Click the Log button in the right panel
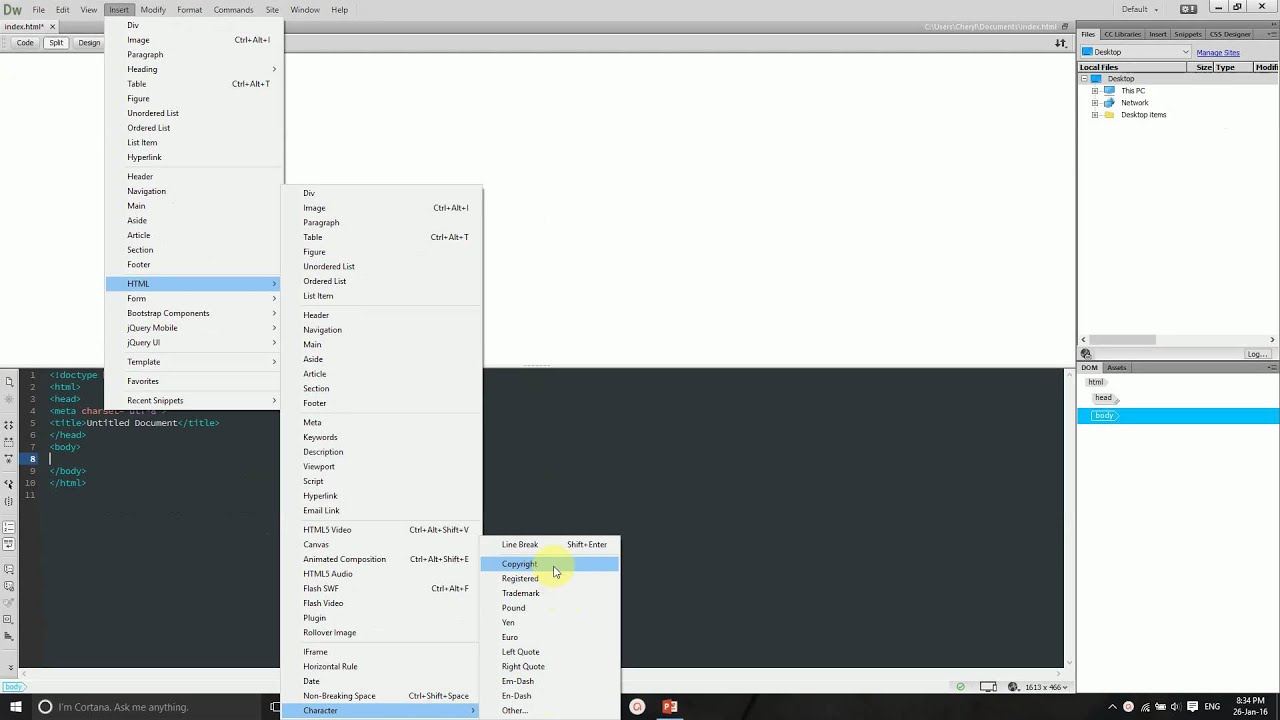The width and height of the screenshot is (1280, 720). [x=1256, y=354]
